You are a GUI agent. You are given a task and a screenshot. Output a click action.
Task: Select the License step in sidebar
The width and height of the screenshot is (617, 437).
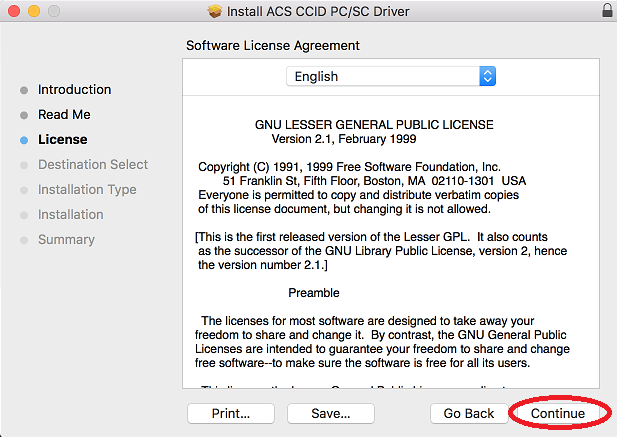[63, 140]
